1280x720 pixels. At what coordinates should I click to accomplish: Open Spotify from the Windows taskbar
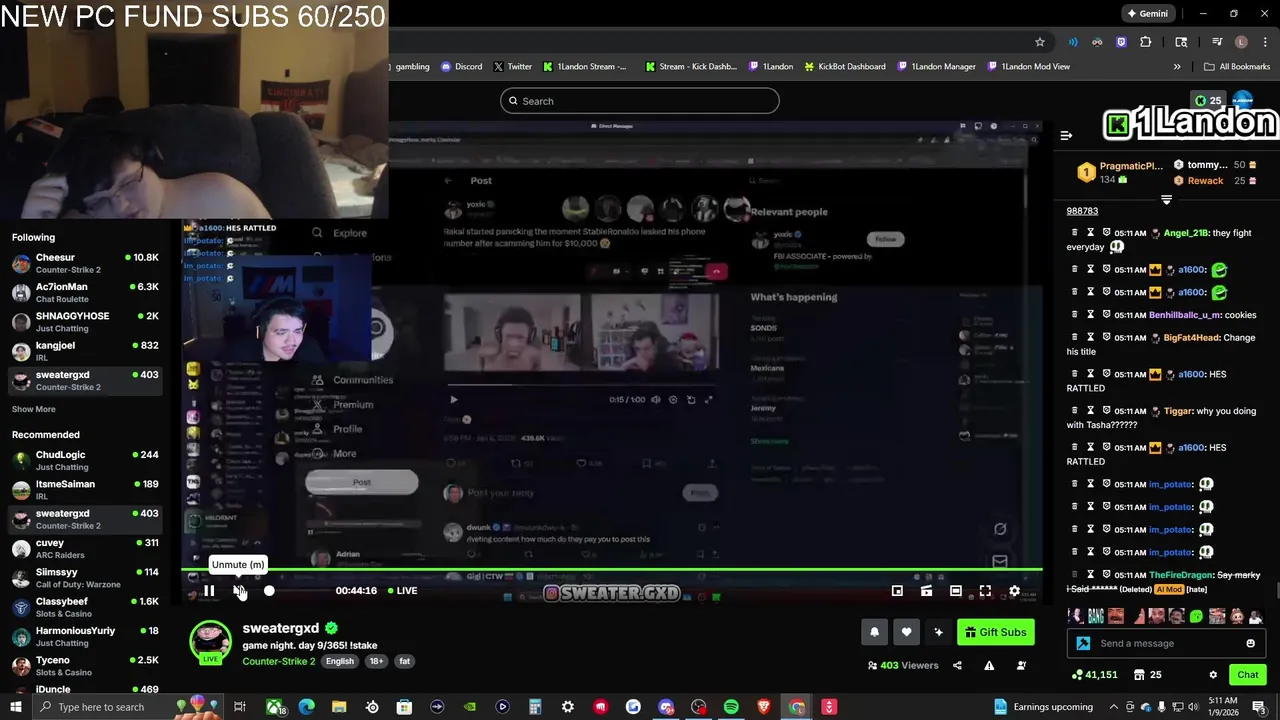point(731,707)
